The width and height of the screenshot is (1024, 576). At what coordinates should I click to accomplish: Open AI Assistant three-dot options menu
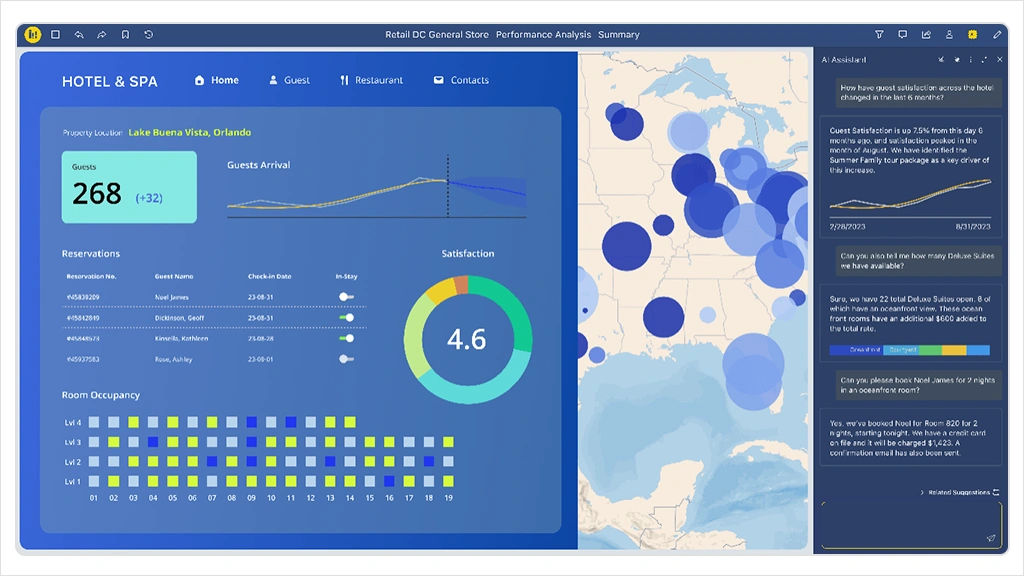(x=970, y=60)
